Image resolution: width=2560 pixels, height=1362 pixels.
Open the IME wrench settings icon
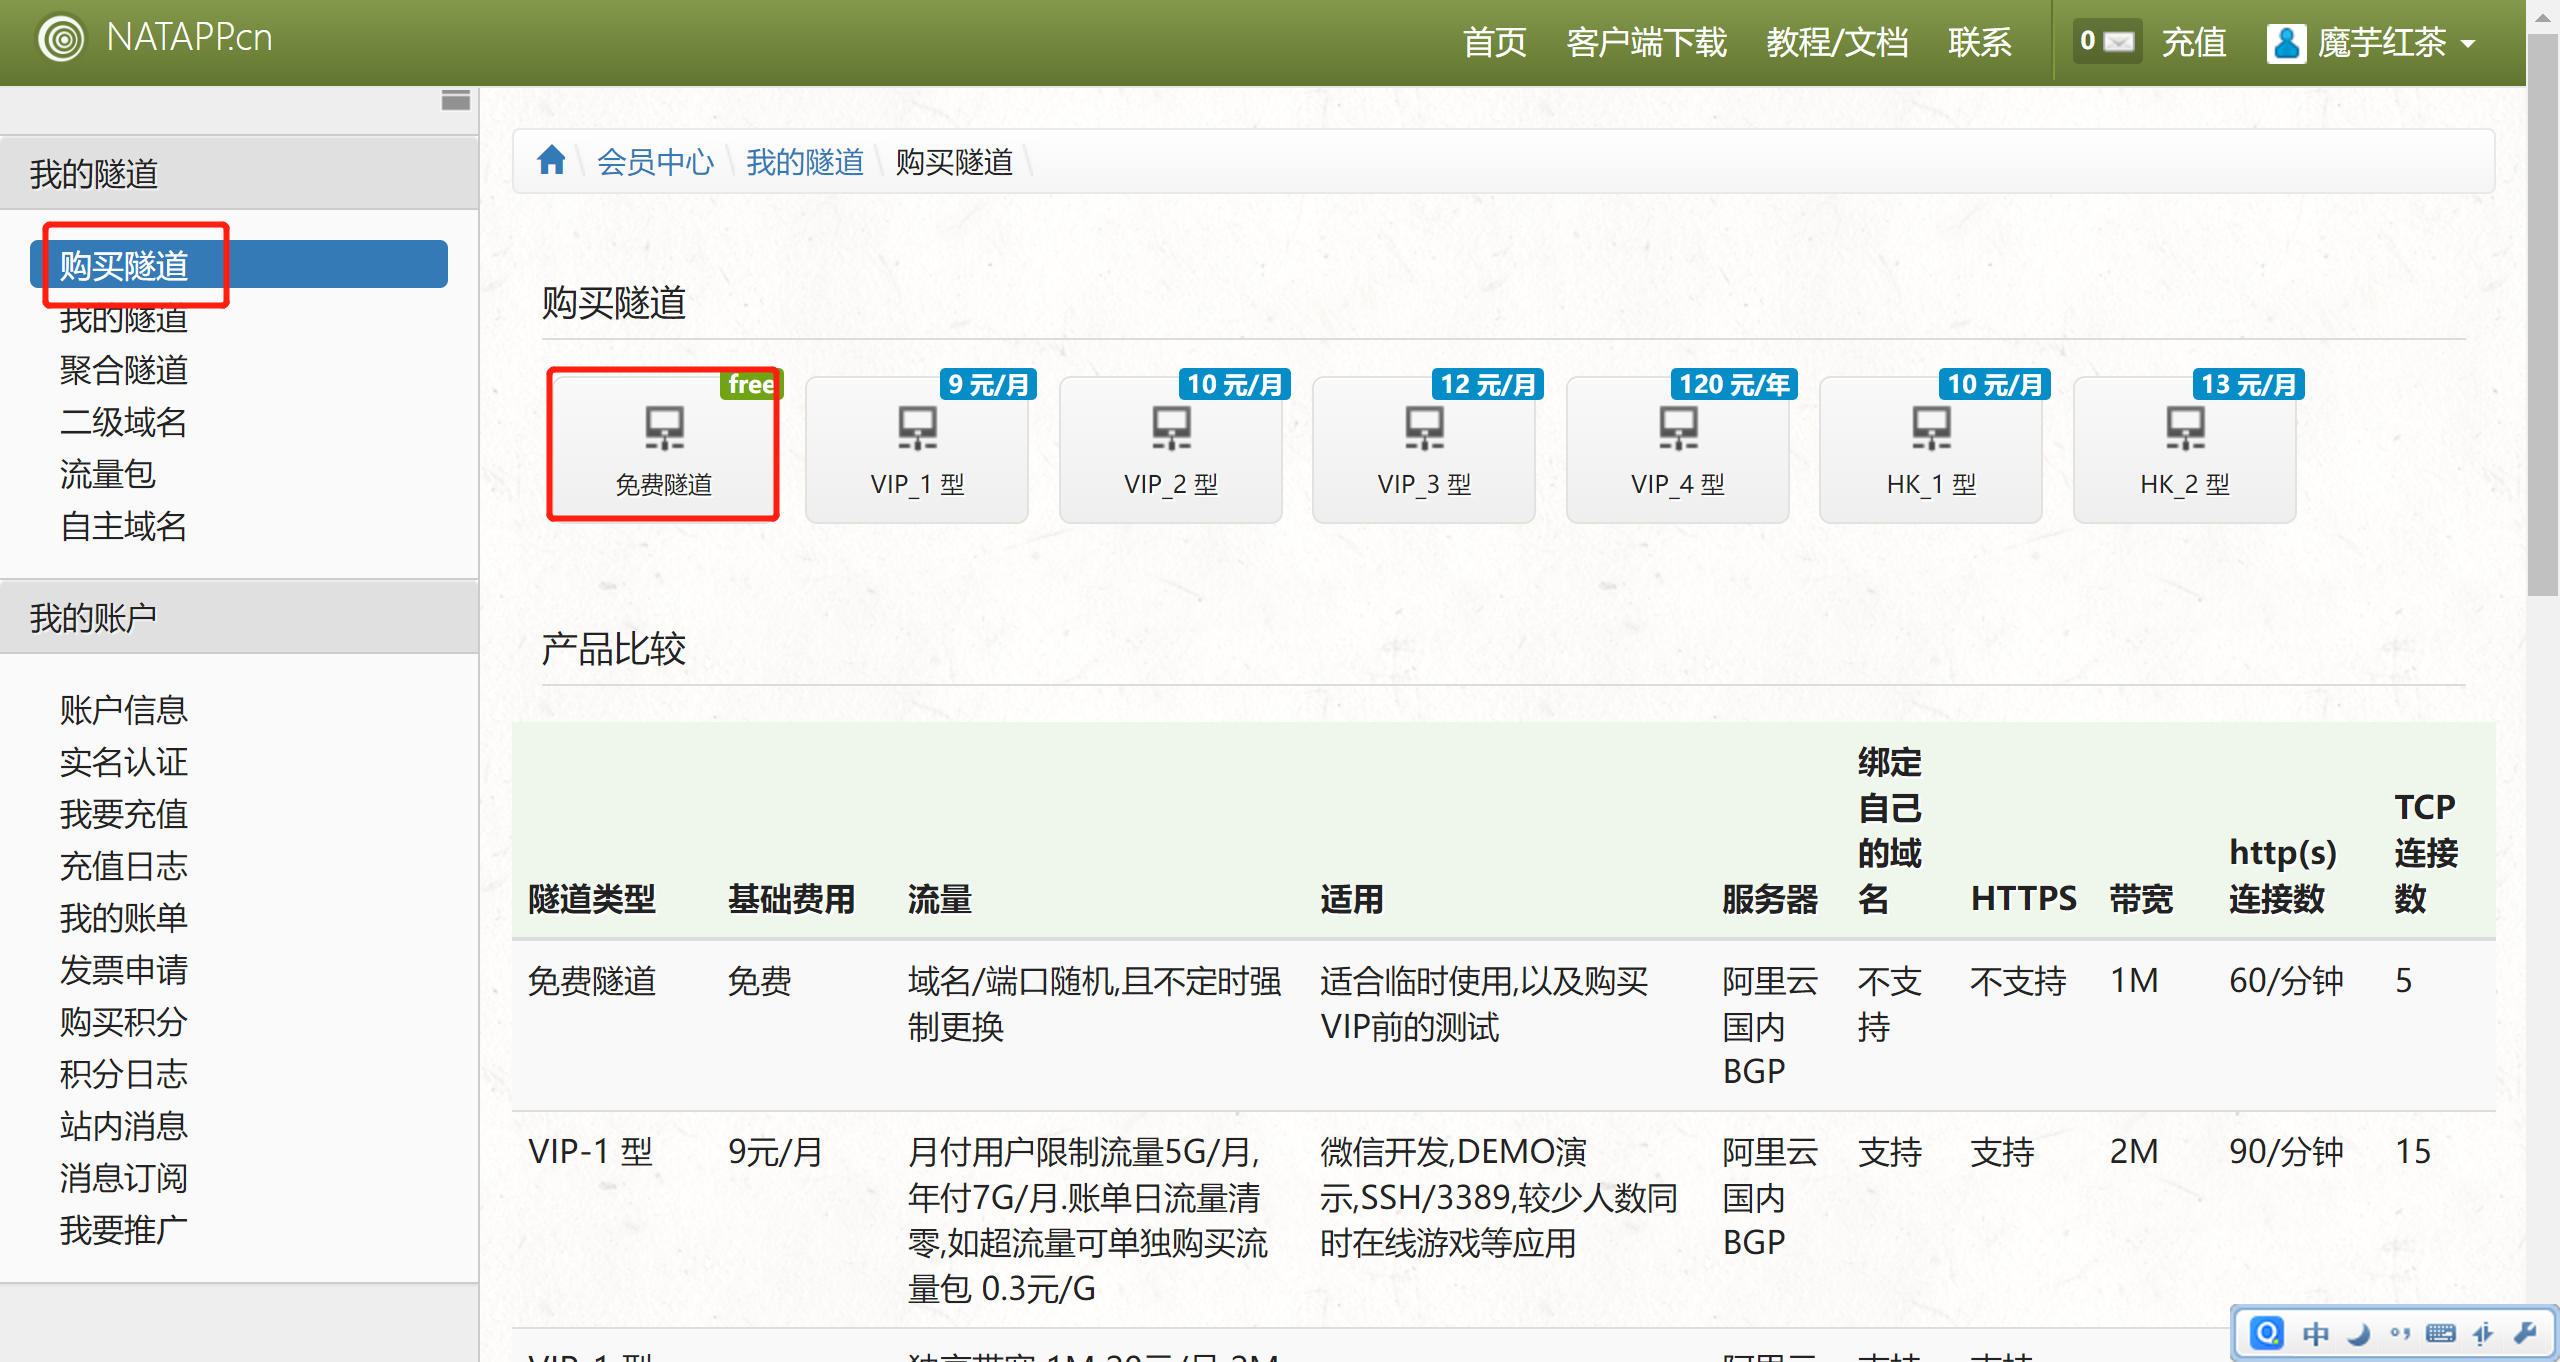(x=2524, y=1333)
